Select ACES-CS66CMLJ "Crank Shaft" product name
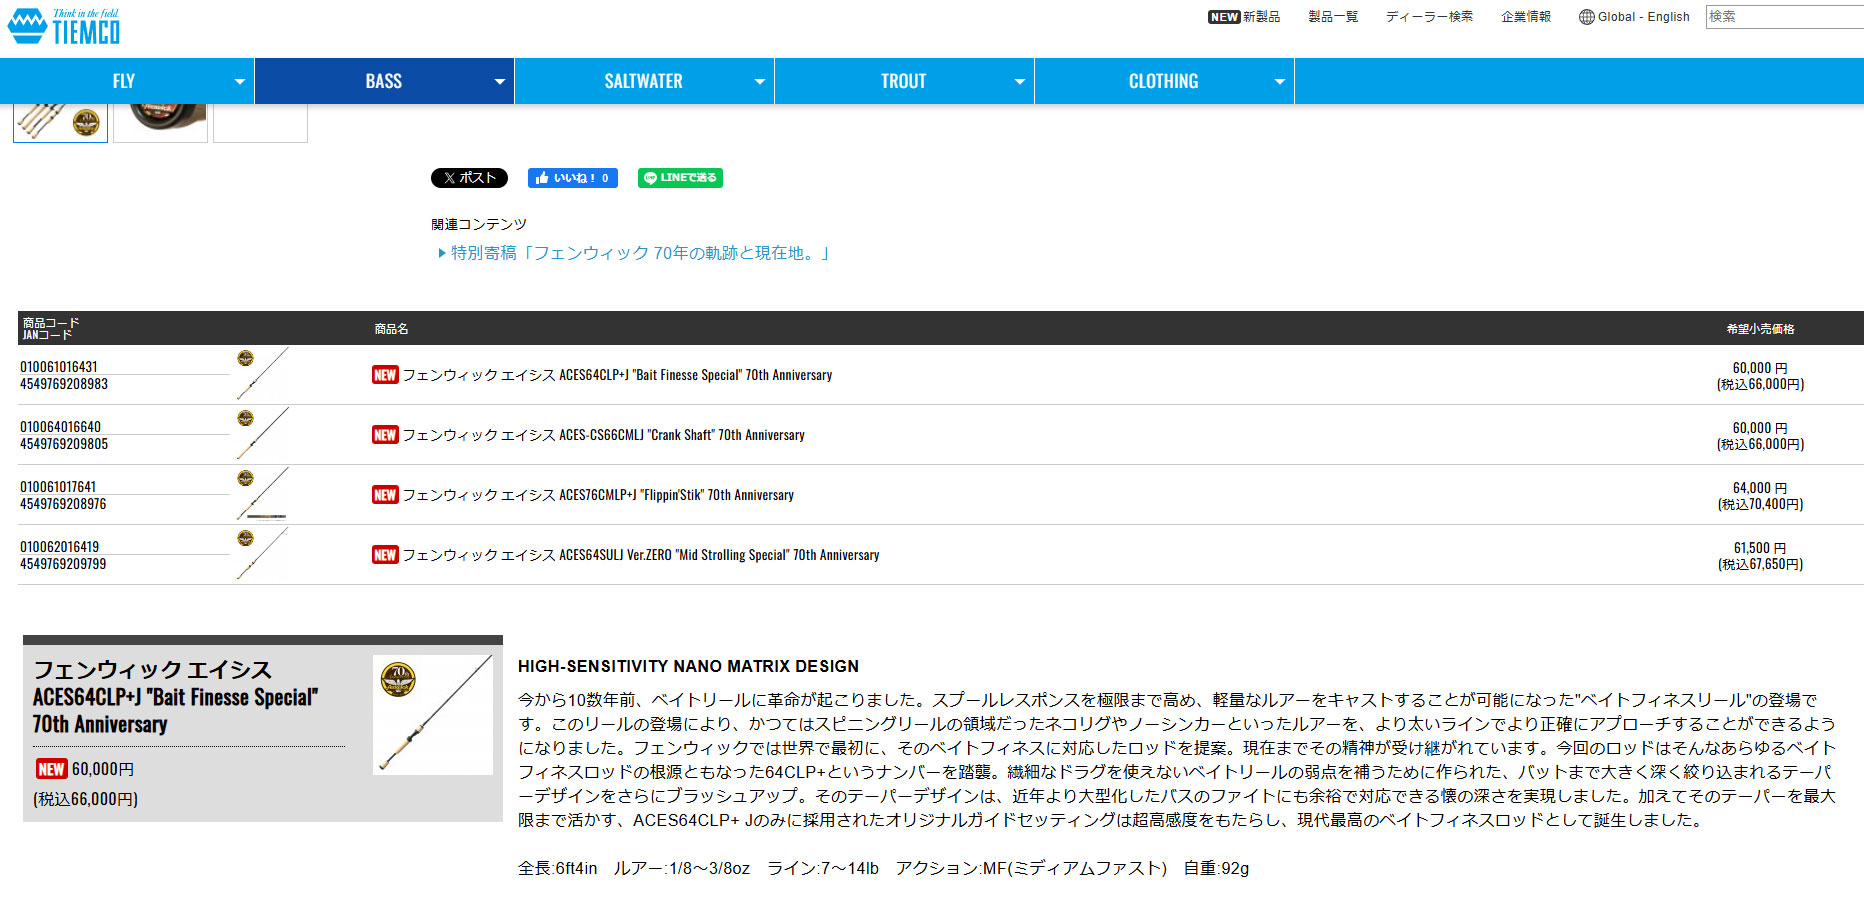Viewport: 1864px width, 898px height. (x=603, y=435)
